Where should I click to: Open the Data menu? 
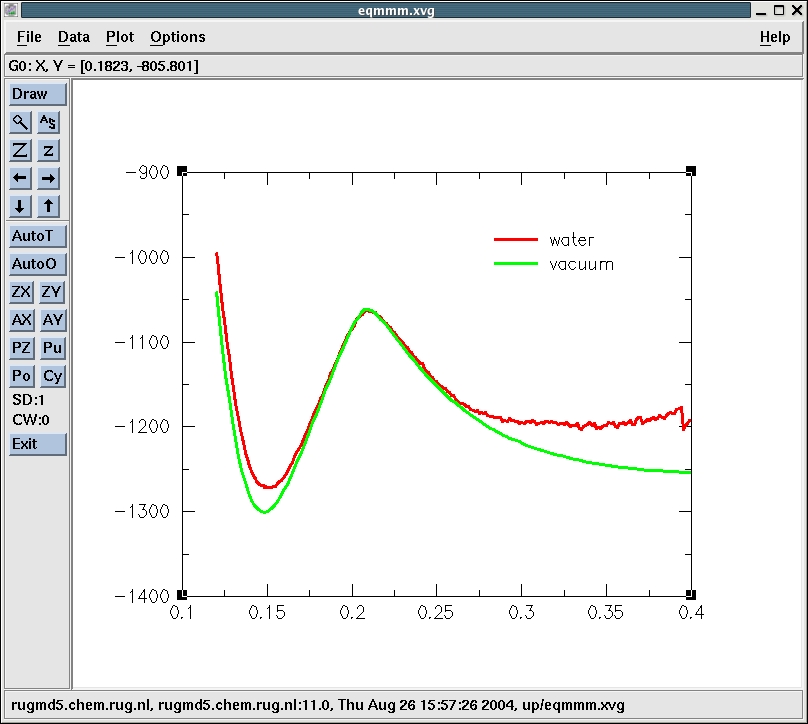click(x=74, y=37)
